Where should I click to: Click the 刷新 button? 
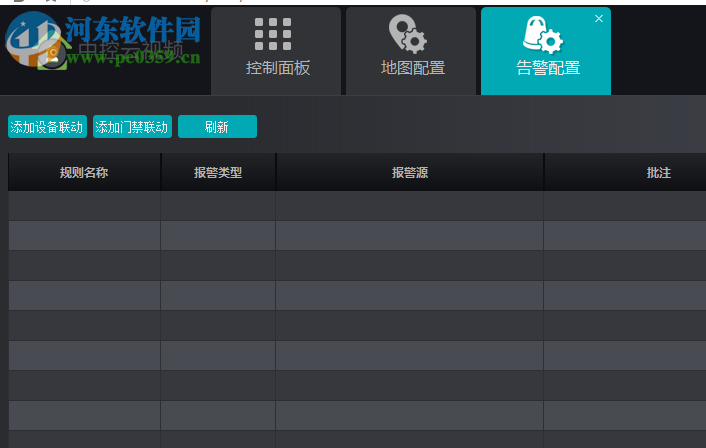217,127
